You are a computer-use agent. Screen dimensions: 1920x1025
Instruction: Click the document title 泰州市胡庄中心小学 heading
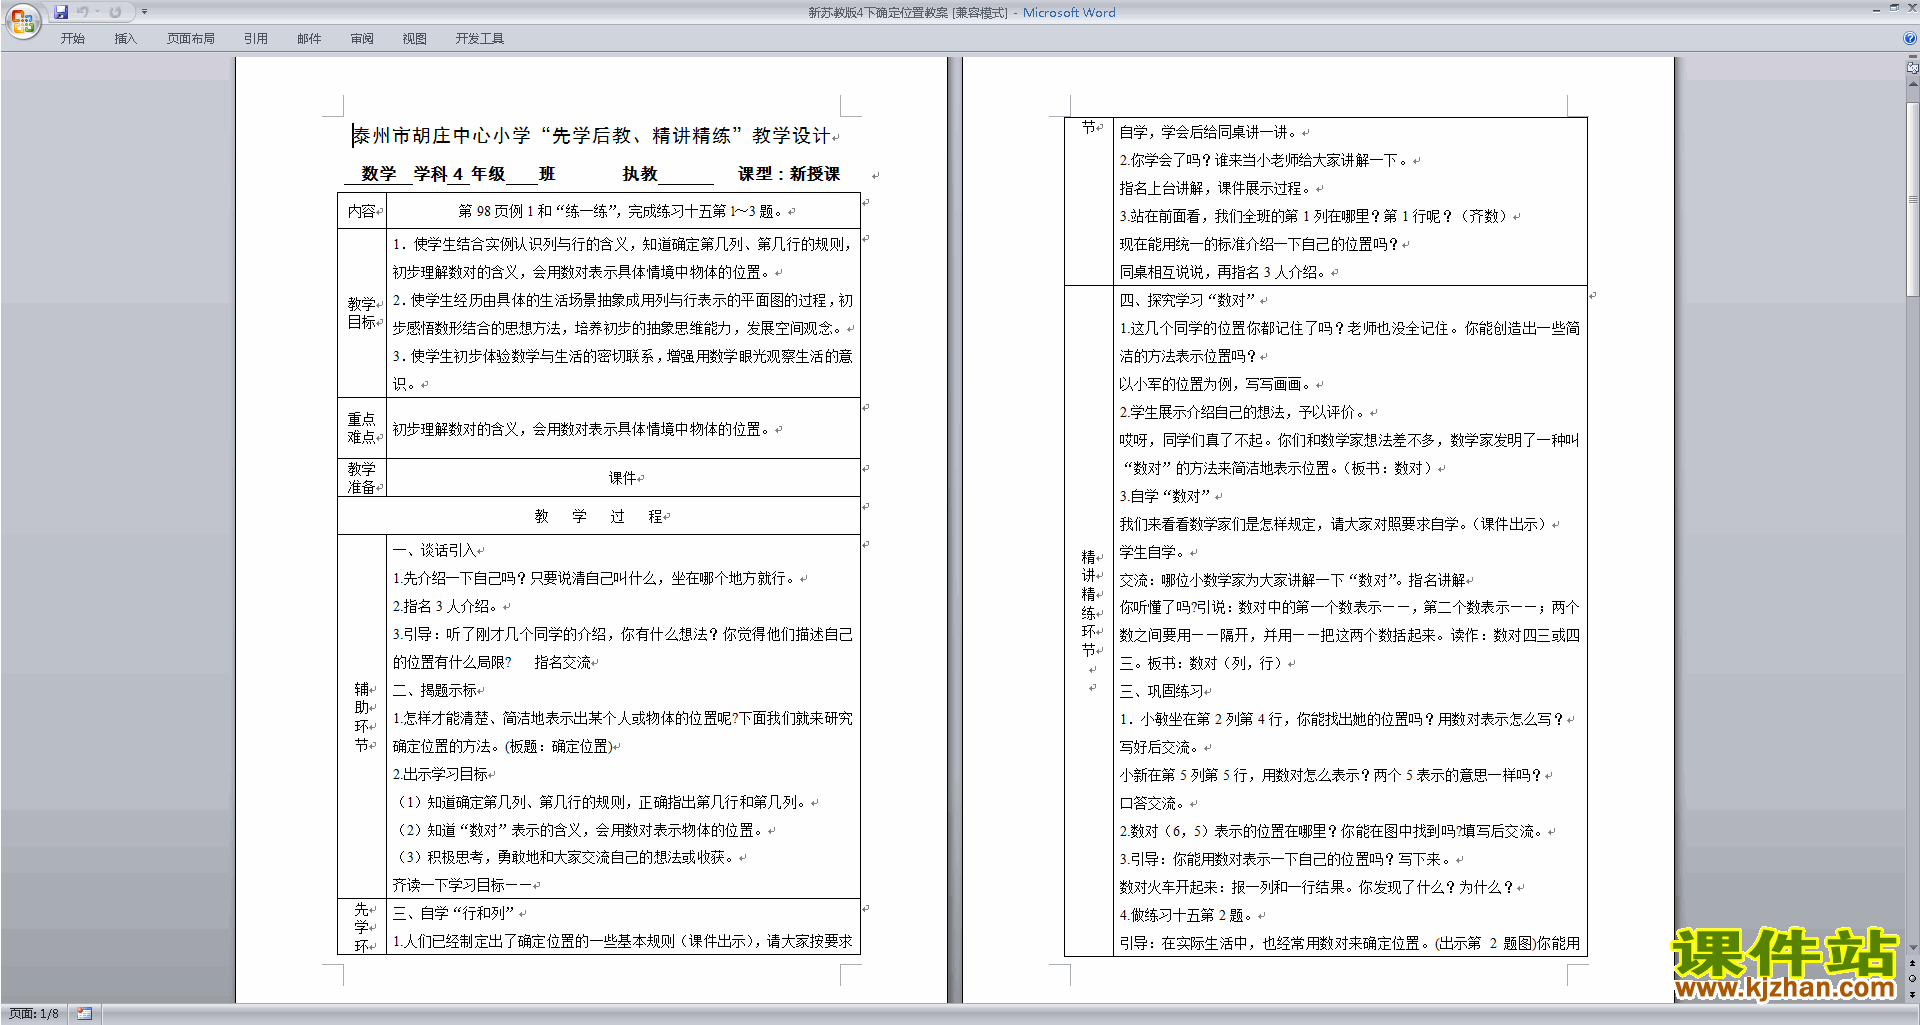pyautogui.click(x=591, y=135)
